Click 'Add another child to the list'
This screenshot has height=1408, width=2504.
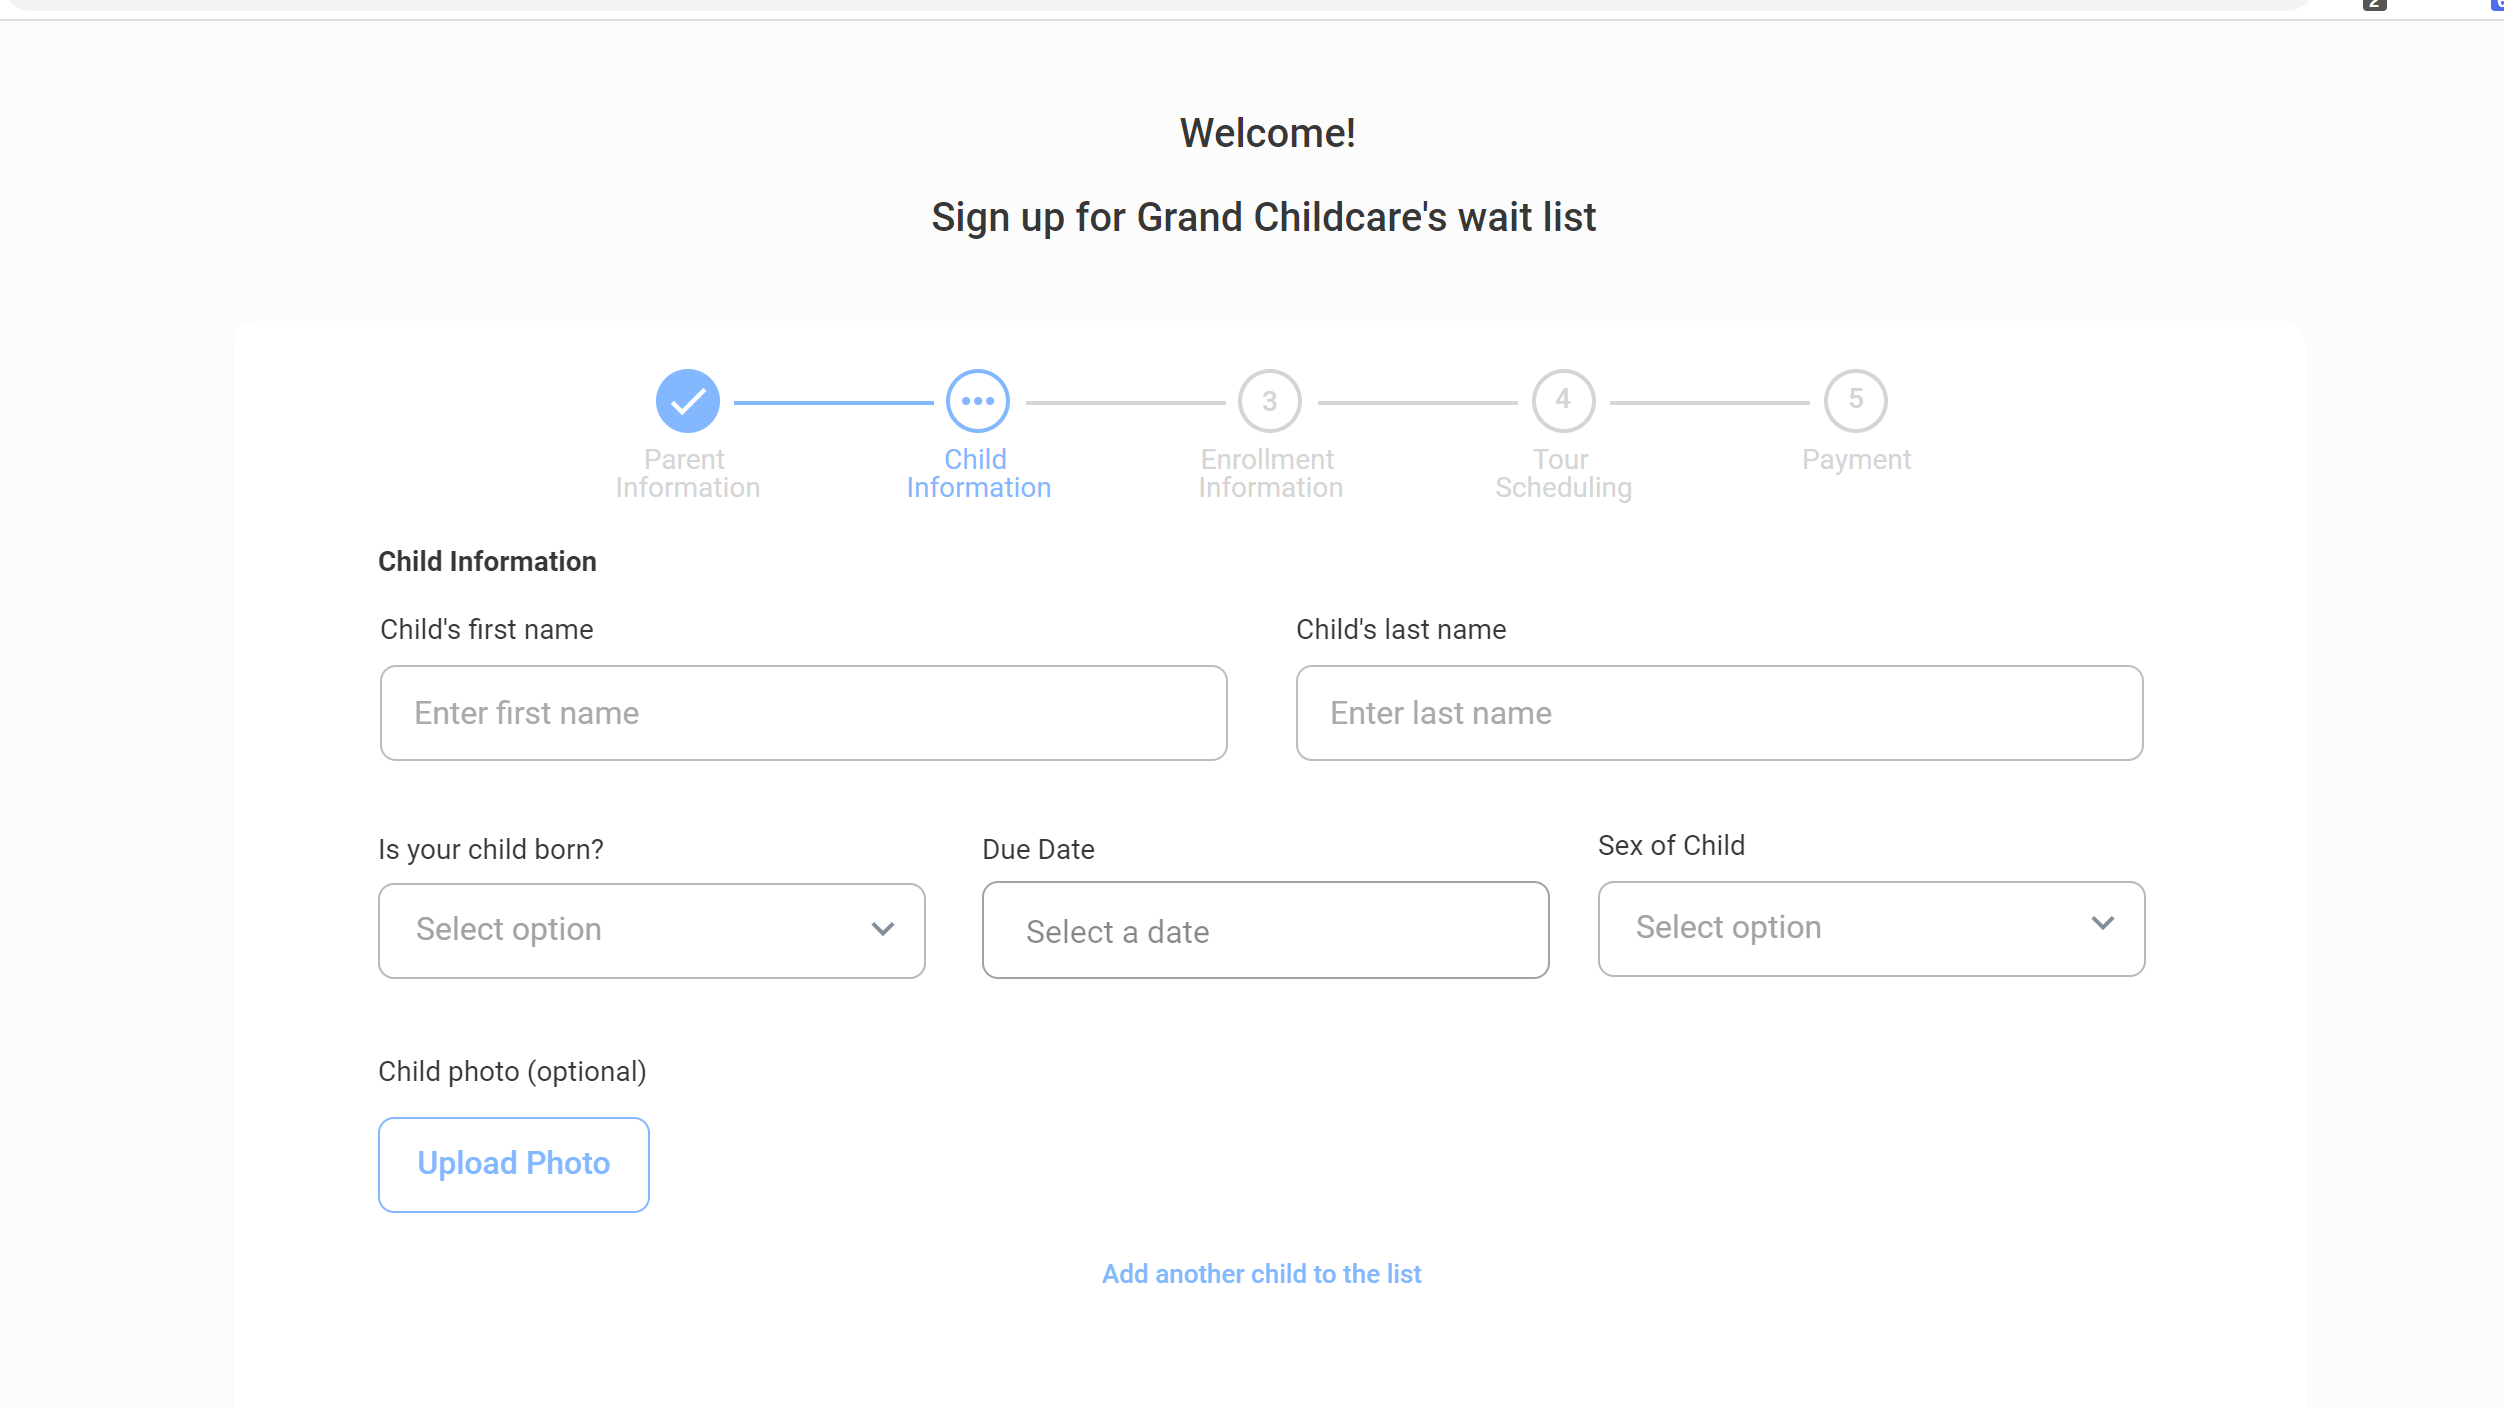[1261, 1274]
